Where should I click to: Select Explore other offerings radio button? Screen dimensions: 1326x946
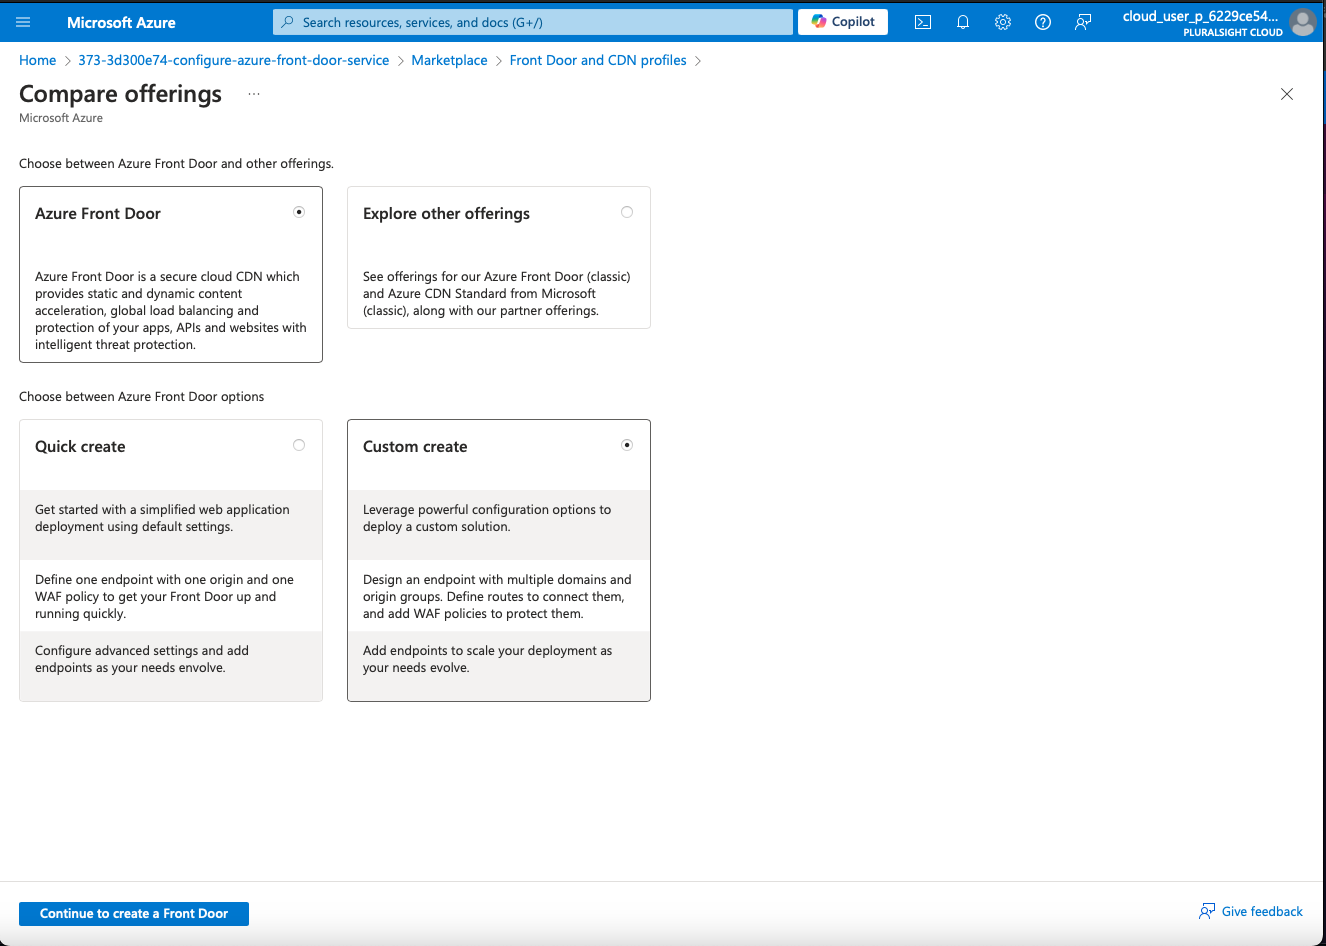pos(627,212)
